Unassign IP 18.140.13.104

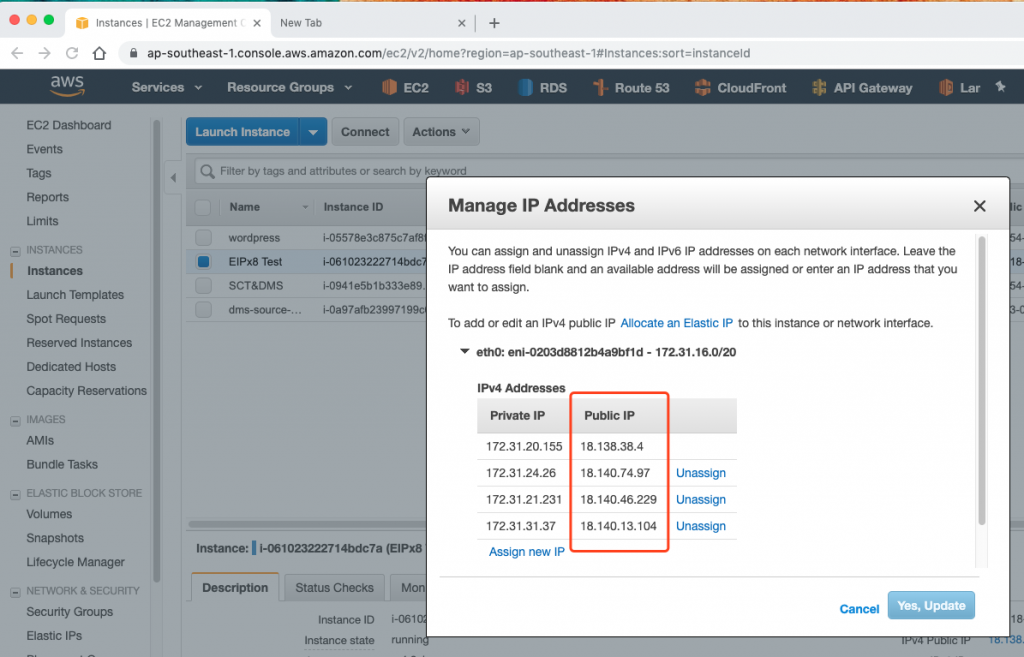click(701, 526)
